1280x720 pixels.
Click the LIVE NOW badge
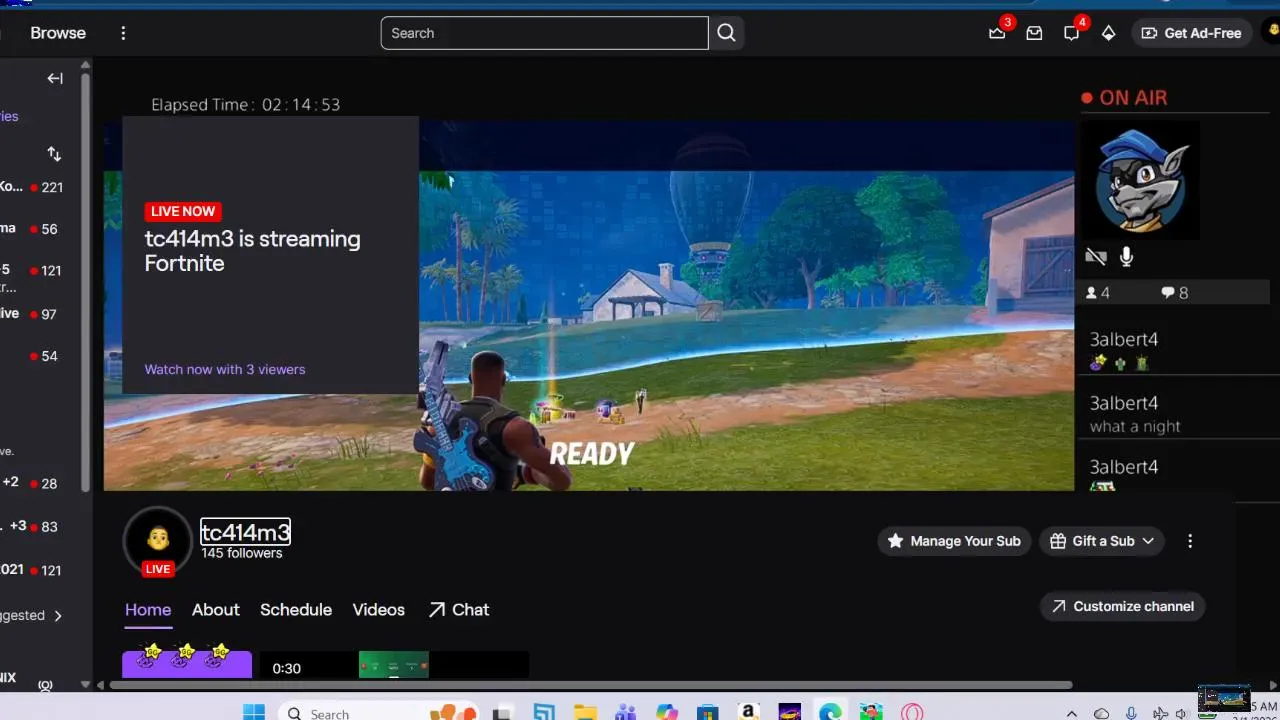click(x=183, y=211)
